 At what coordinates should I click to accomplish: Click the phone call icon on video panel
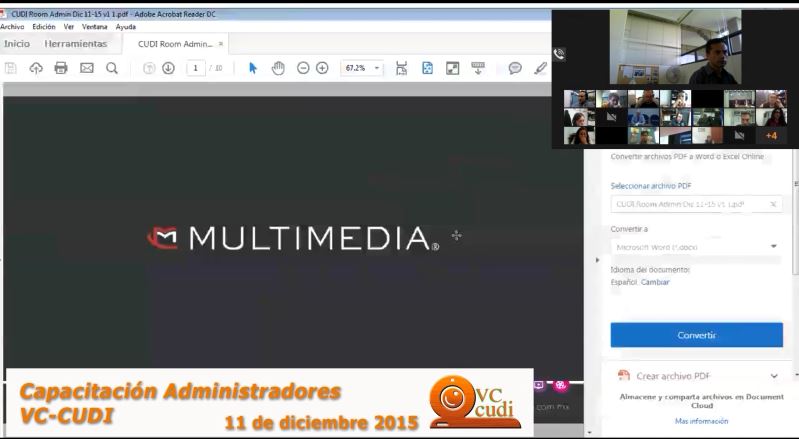(558, 54)
